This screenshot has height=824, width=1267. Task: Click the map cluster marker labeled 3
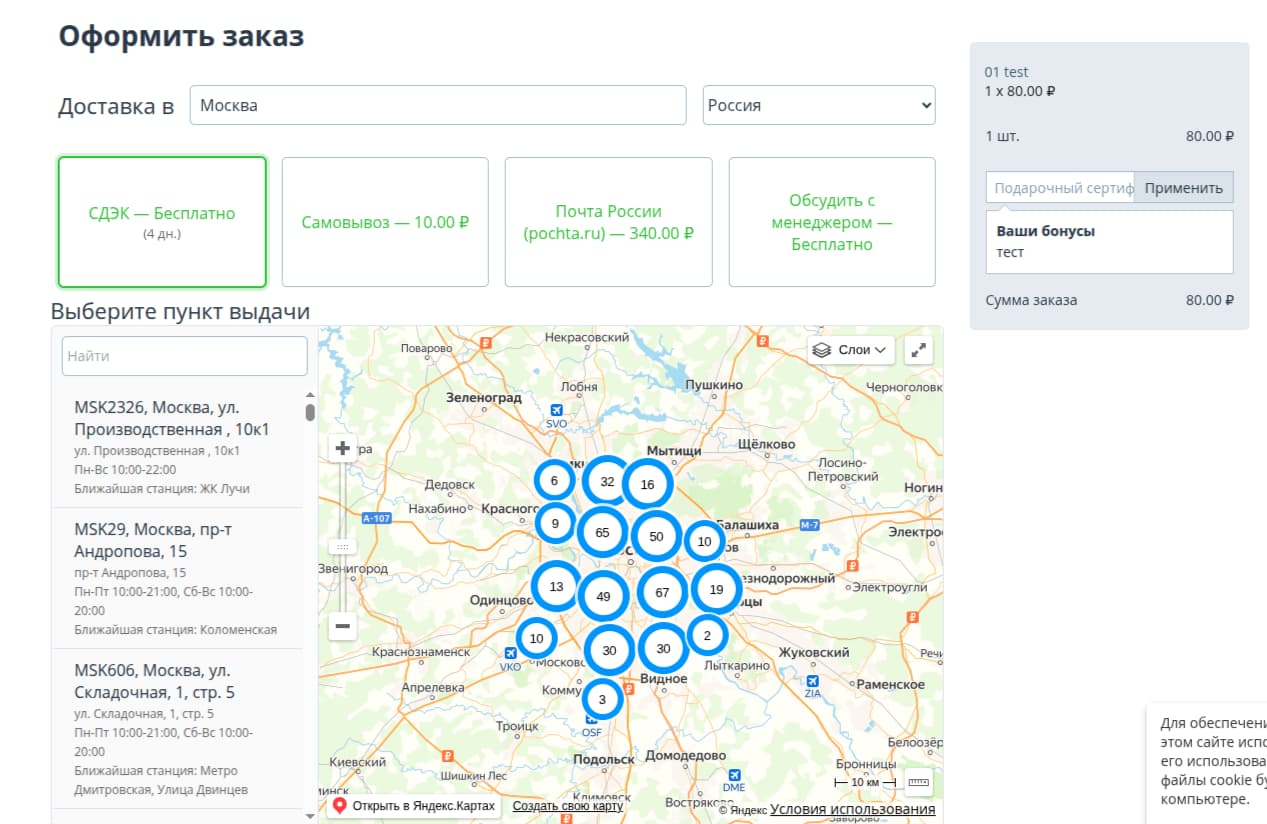(x=602, y=700)
